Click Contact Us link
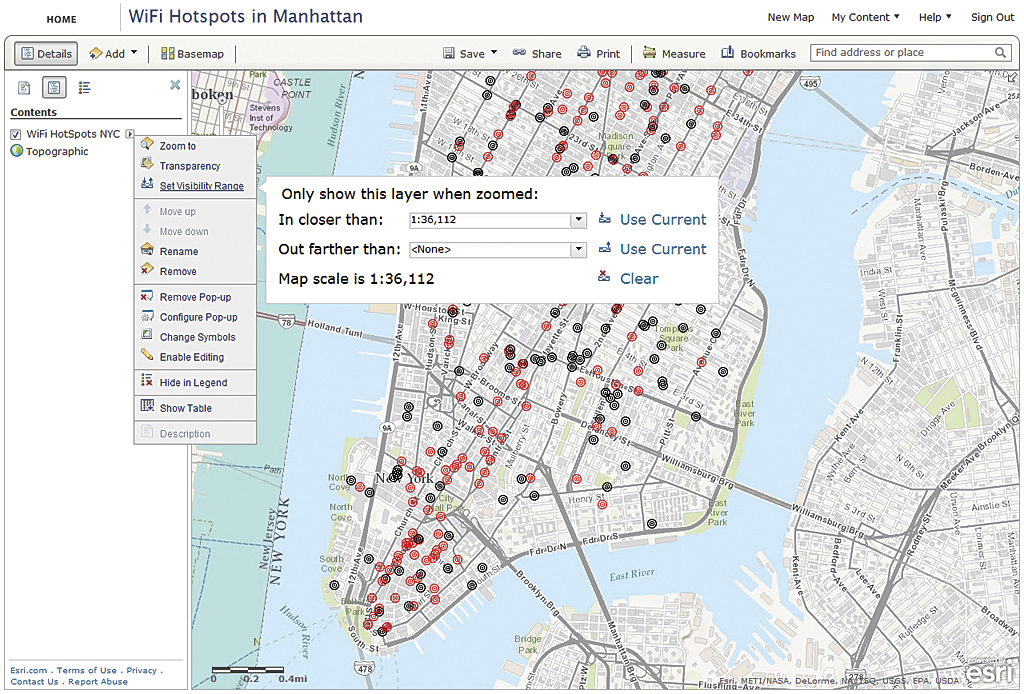The height and width of the screenshot is (694, 1024). 34,682
